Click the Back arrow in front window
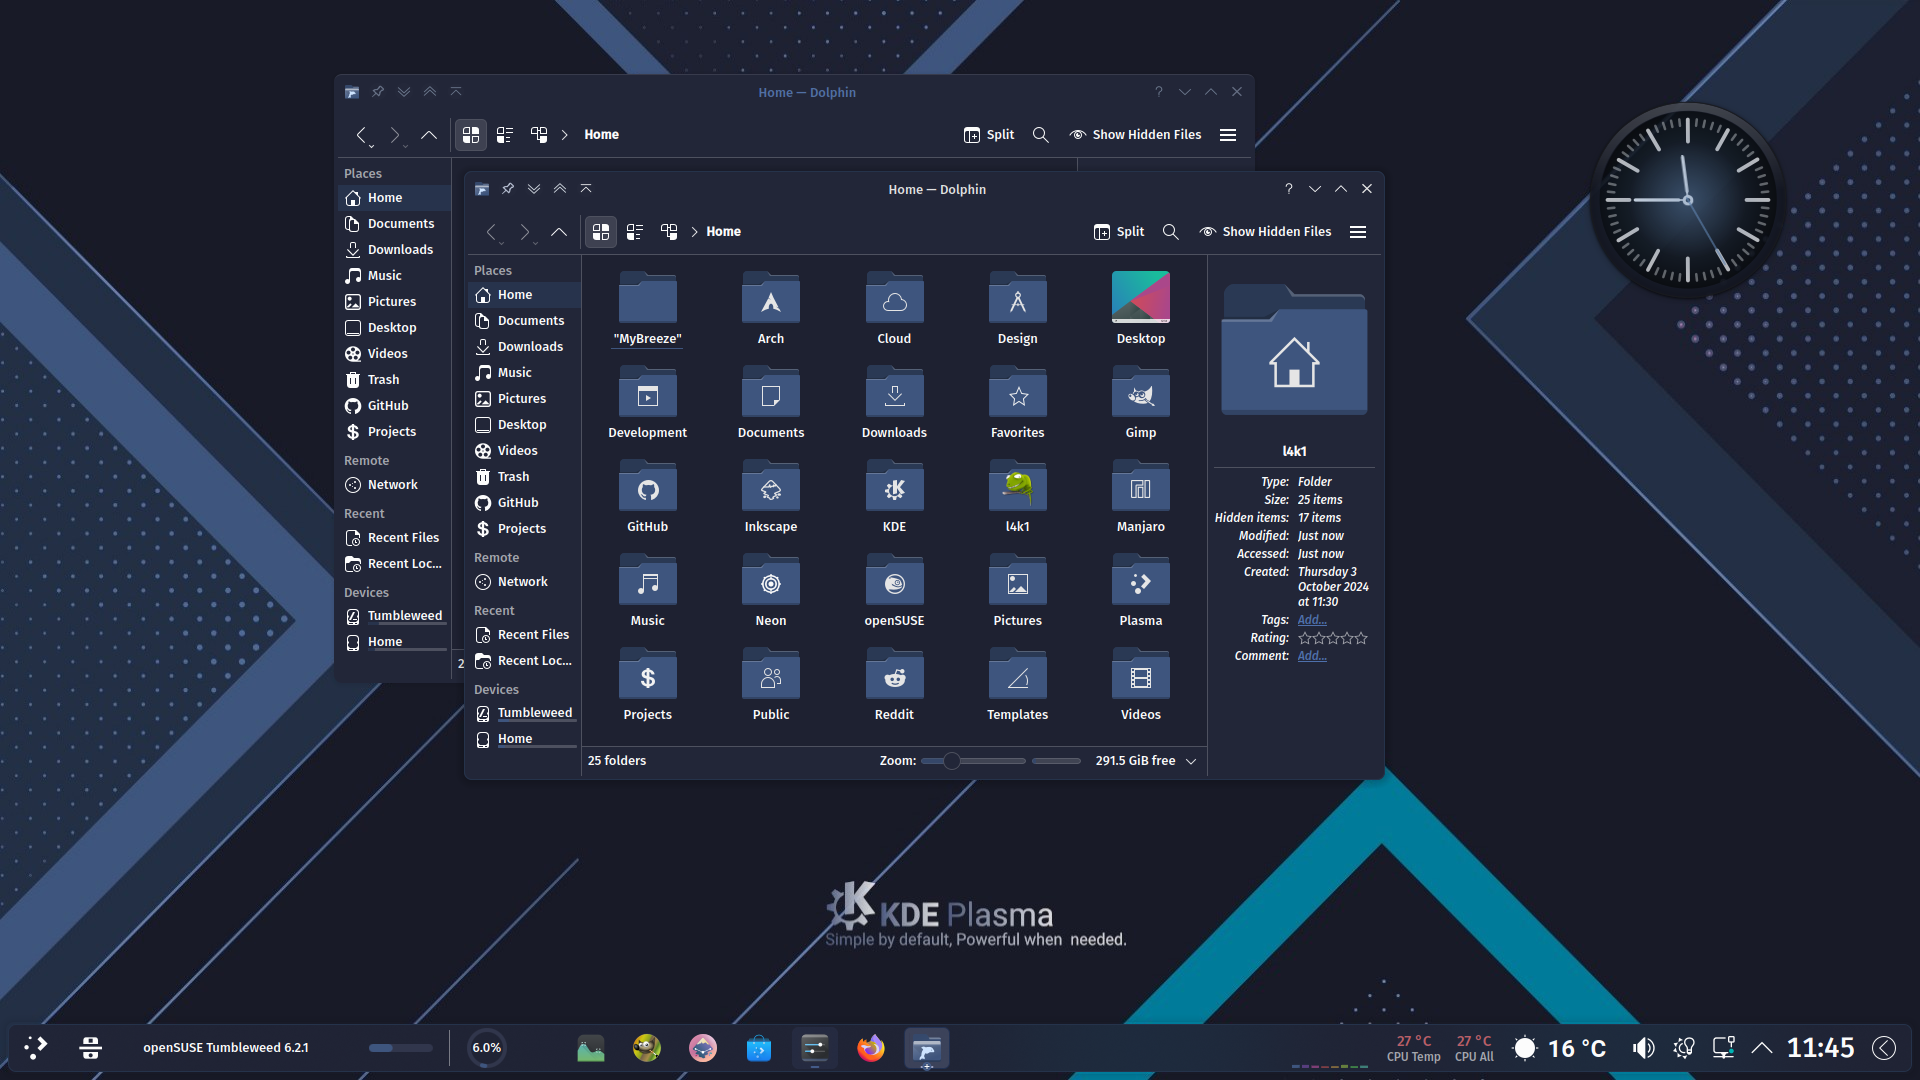Viewport: 1920px width, 1080px height. point(491,232)
